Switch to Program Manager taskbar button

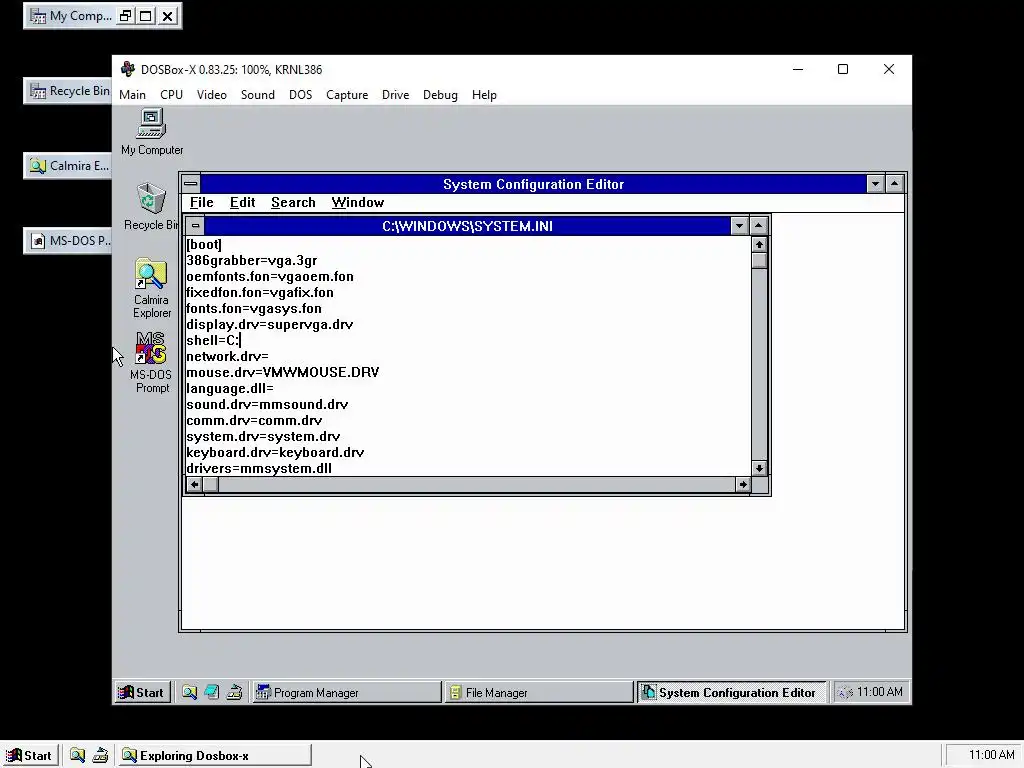tap(347, 692)
